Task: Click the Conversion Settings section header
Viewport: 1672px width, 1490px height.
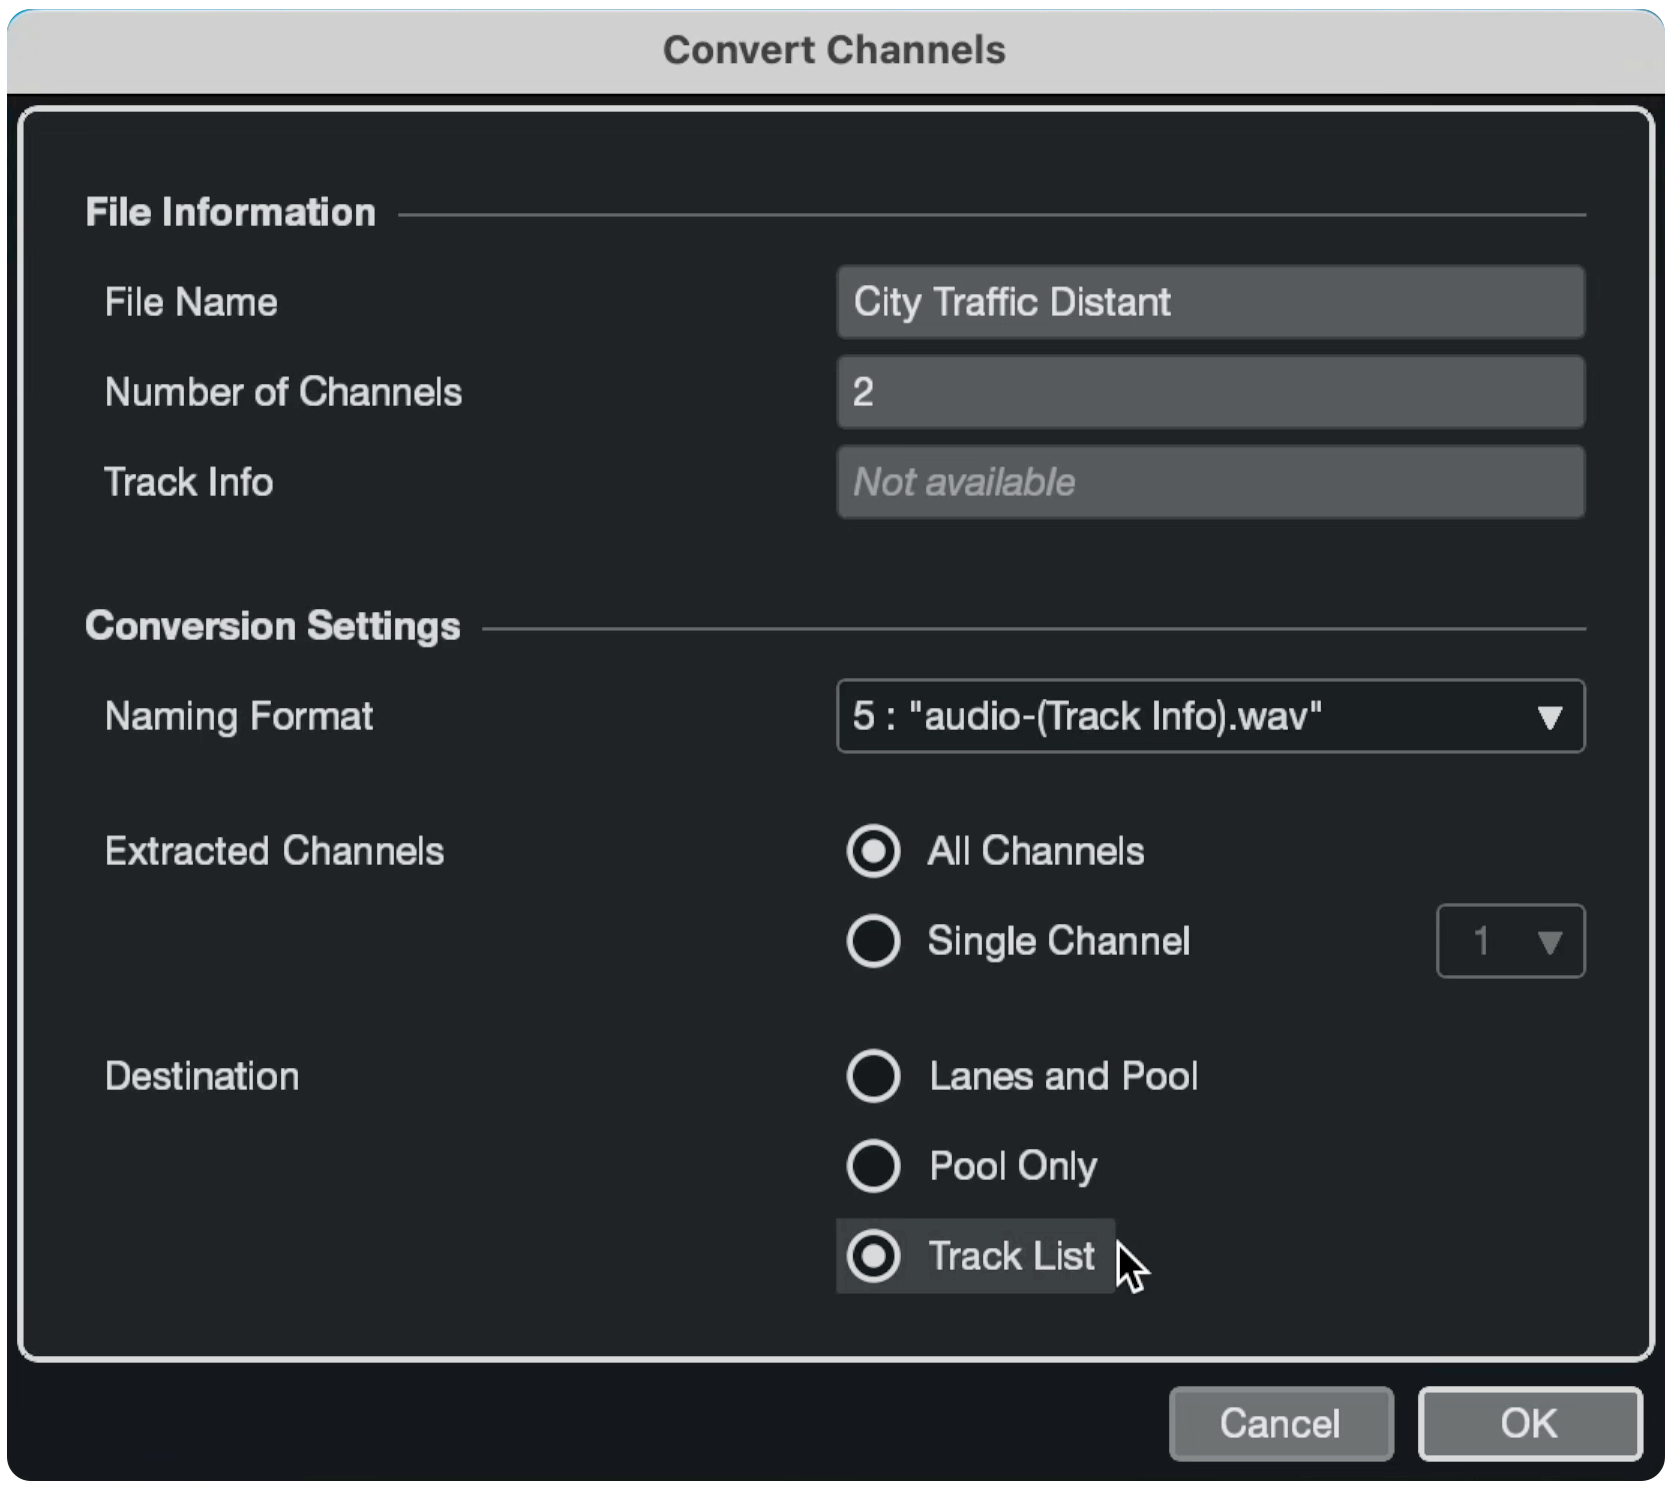Action: 272,626
